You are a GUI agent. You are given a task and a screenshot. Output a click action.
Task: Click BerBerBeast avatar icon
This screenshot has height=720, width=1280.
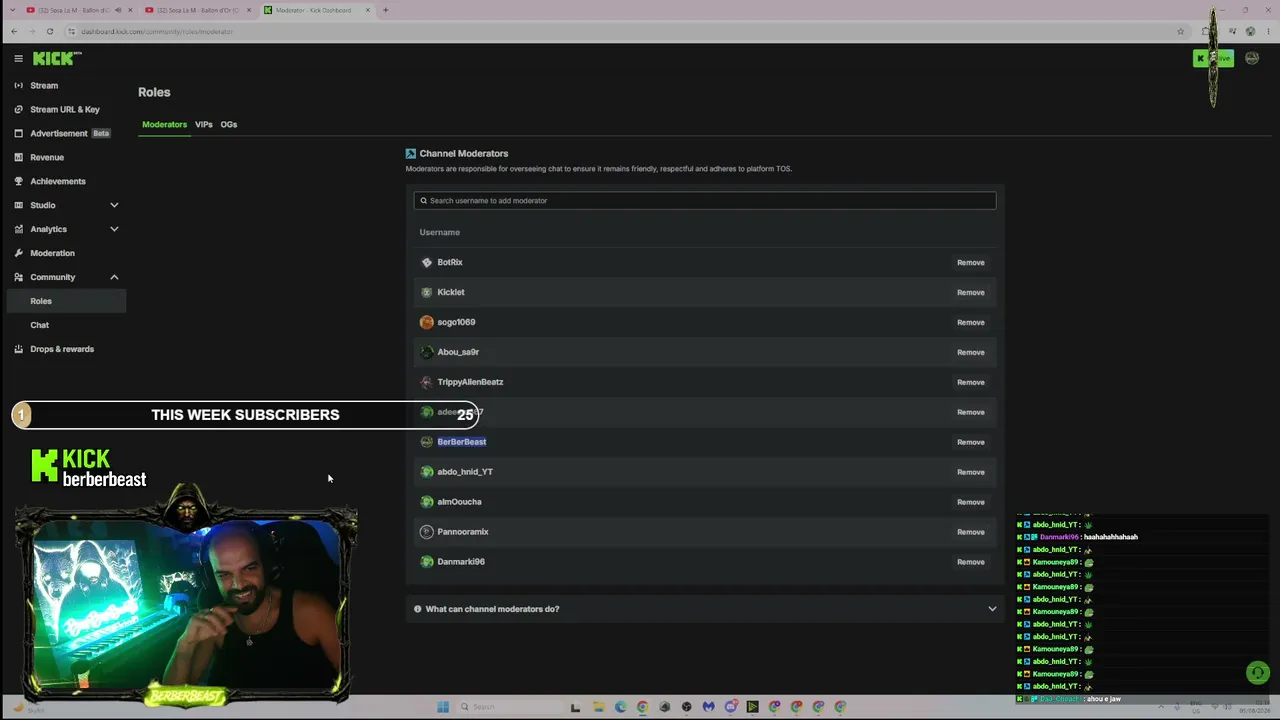tap(427, 442)
